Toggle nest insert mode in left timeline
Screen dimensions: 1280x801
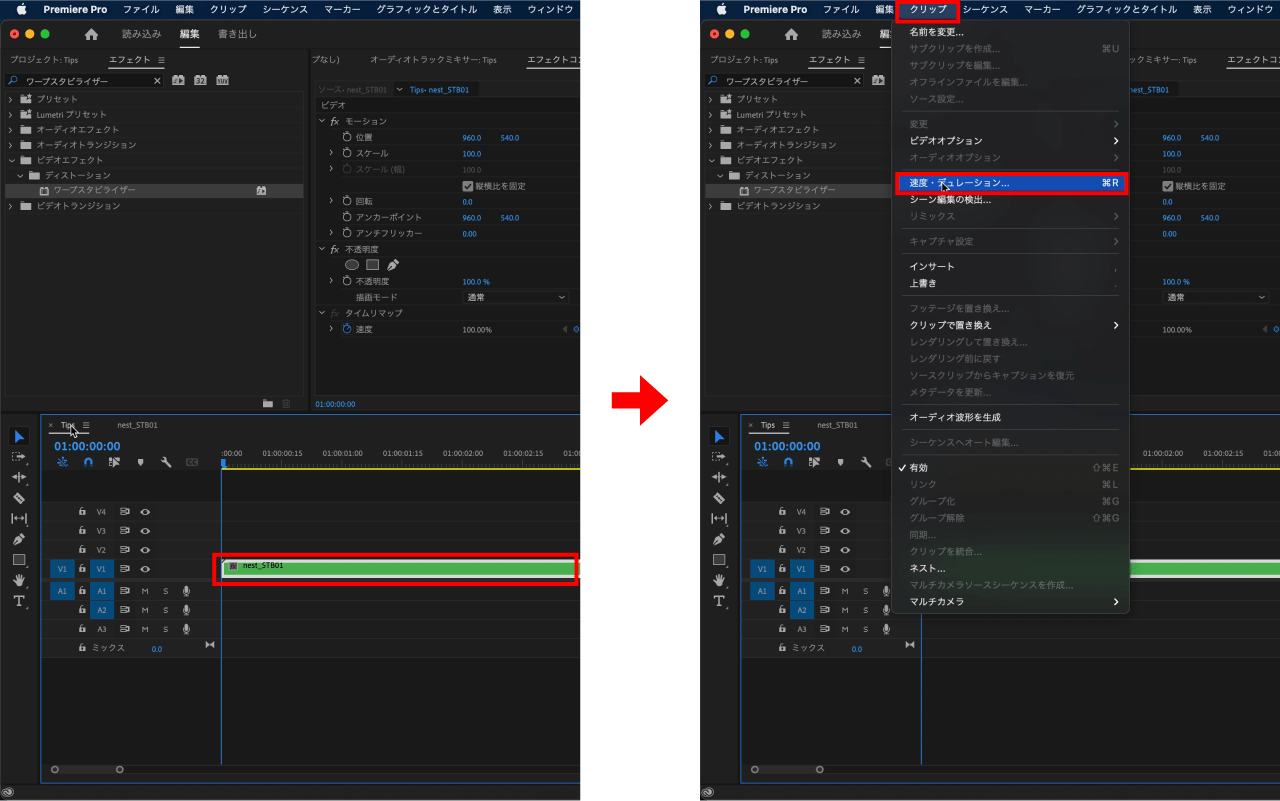tap(62, 463)
